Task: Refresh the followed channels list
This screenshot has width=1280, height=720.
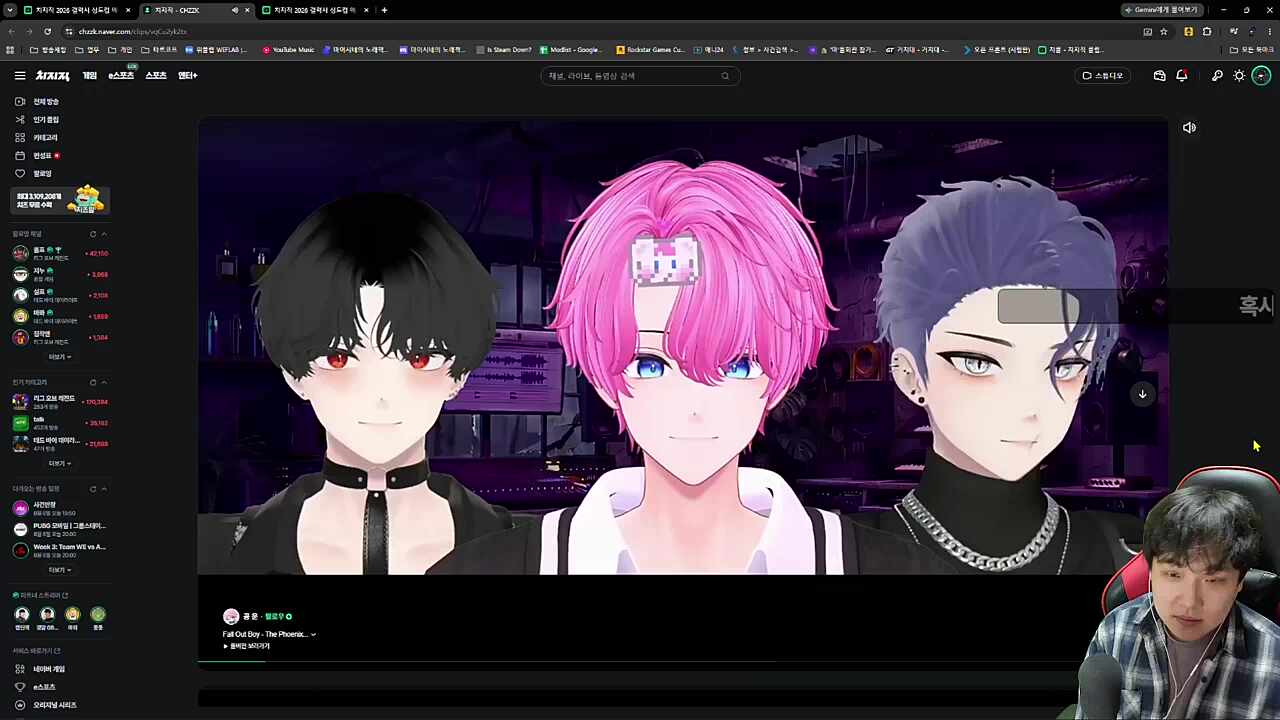Action: (93, 234)
